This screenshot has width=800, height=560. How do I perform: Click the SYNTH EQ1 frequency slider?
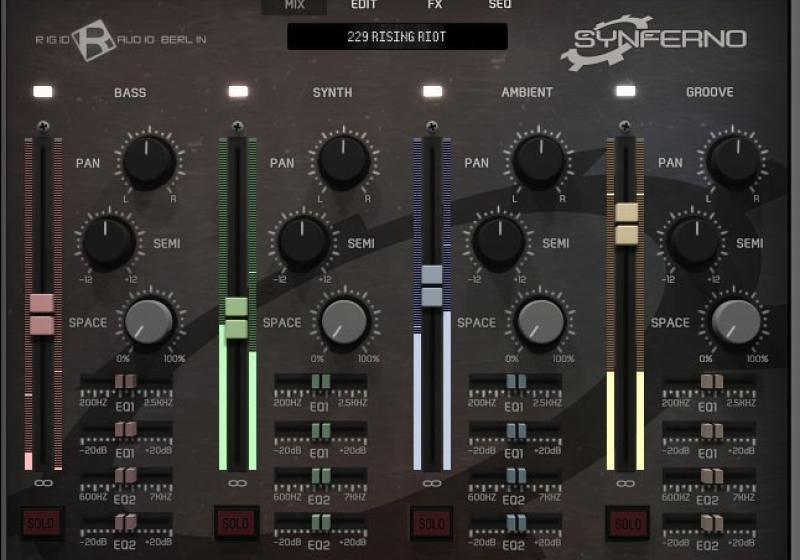coord(321,381)
